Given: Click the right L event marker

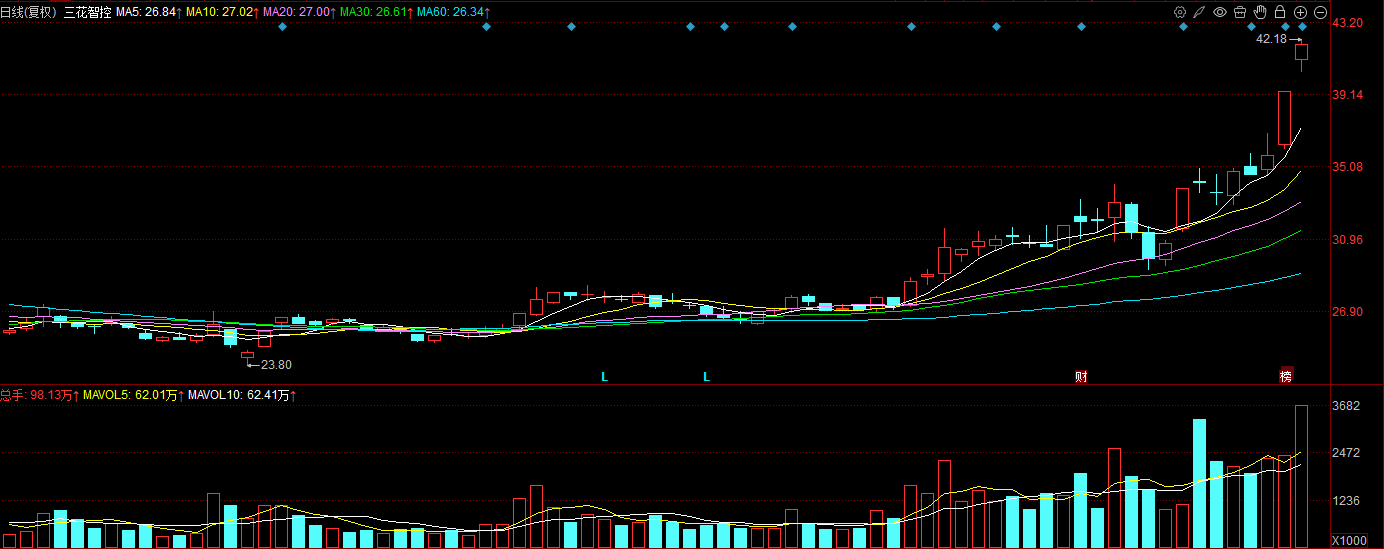Looking at the screenshot, I should 706,377.
